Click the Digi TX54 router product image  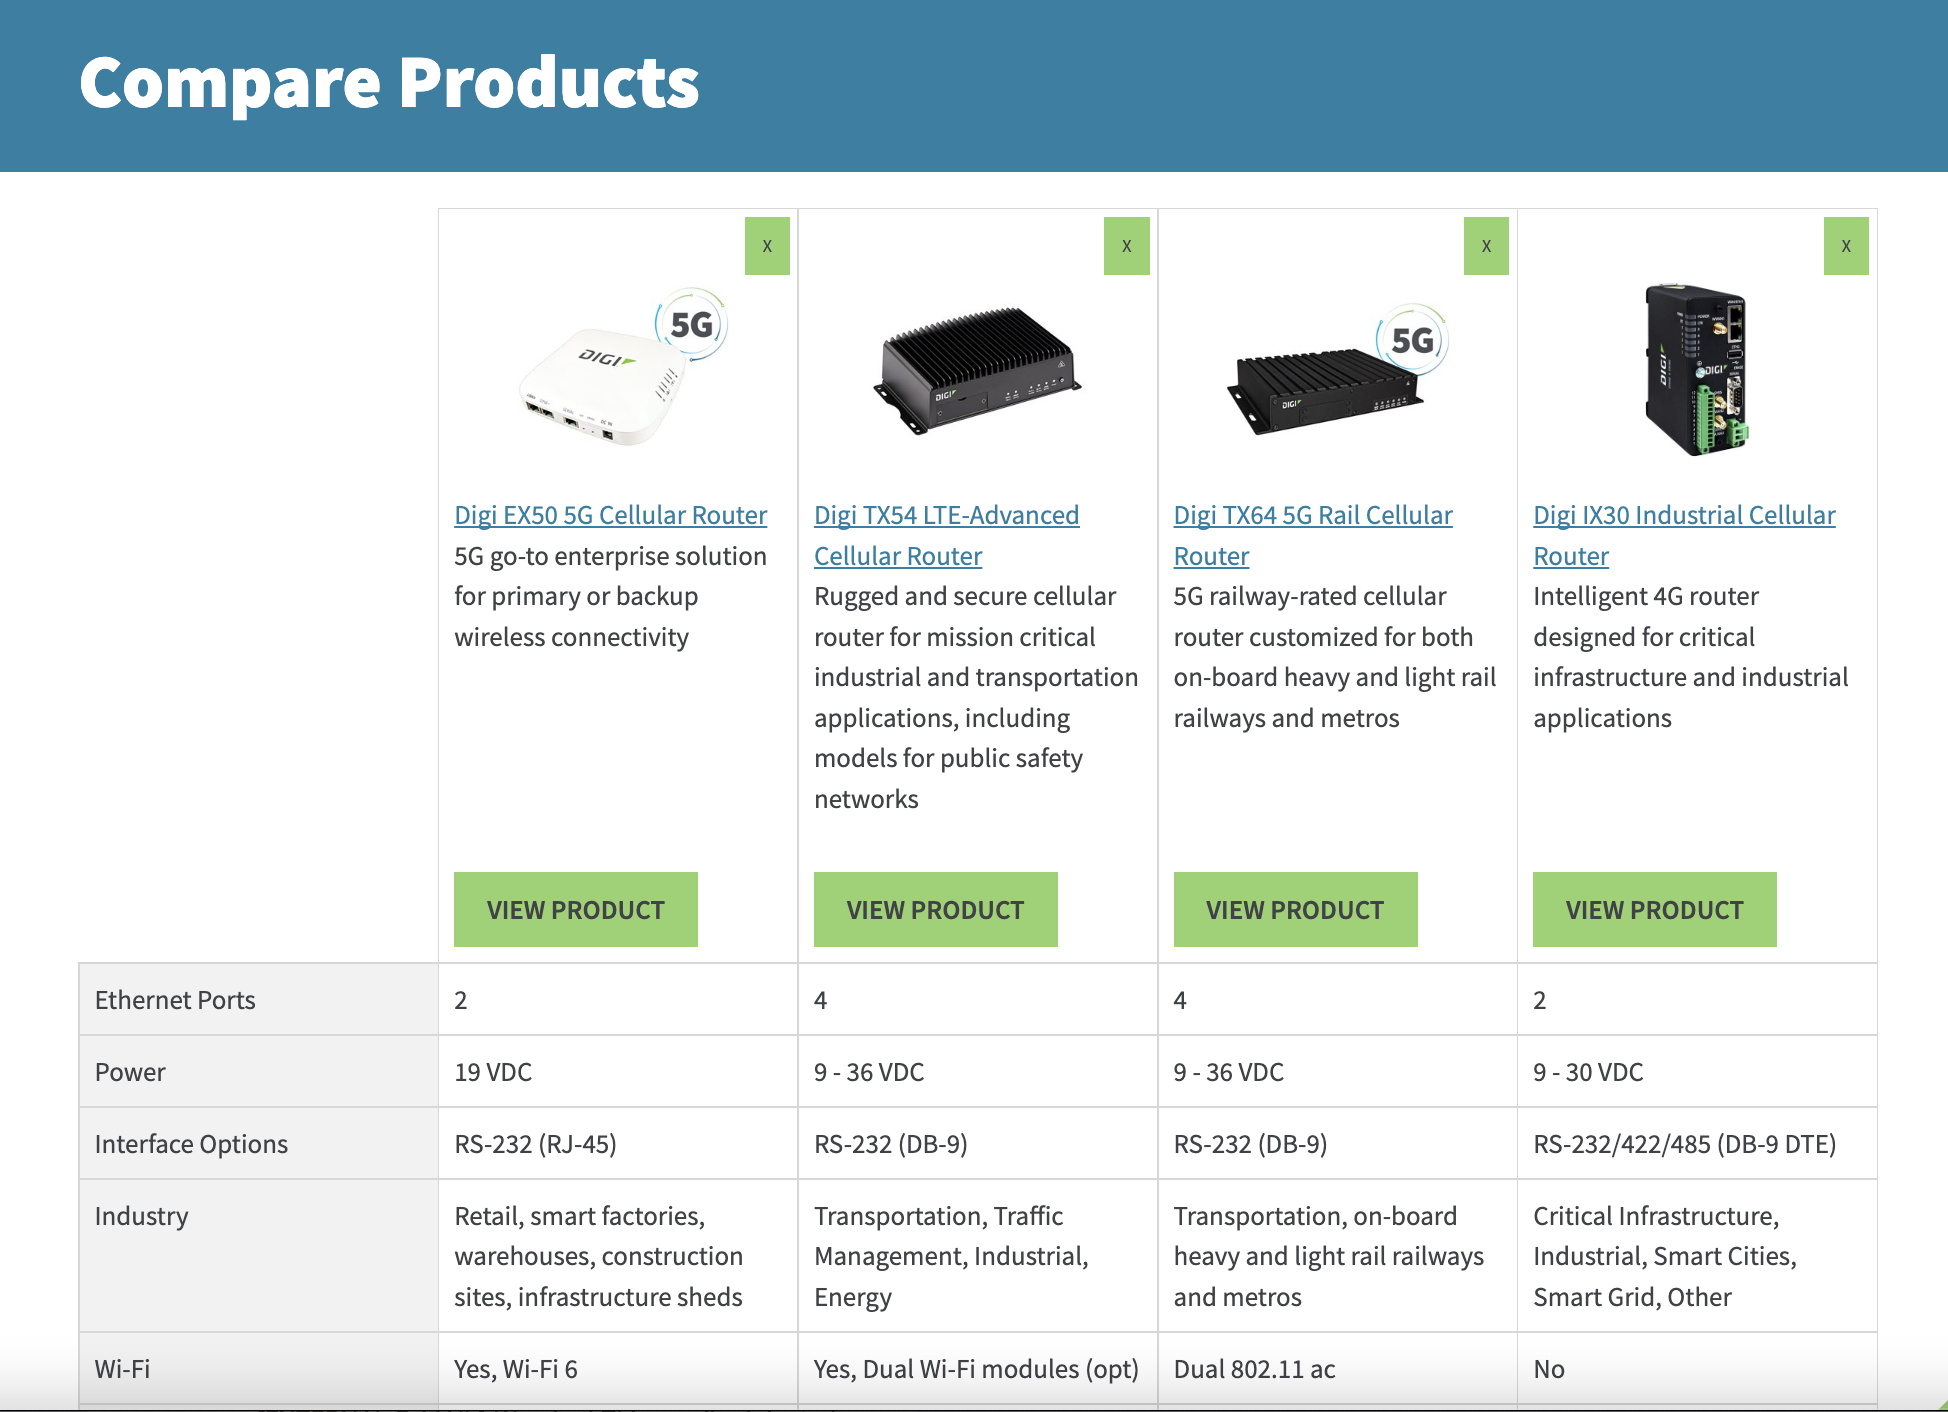(x=977, y=370)
